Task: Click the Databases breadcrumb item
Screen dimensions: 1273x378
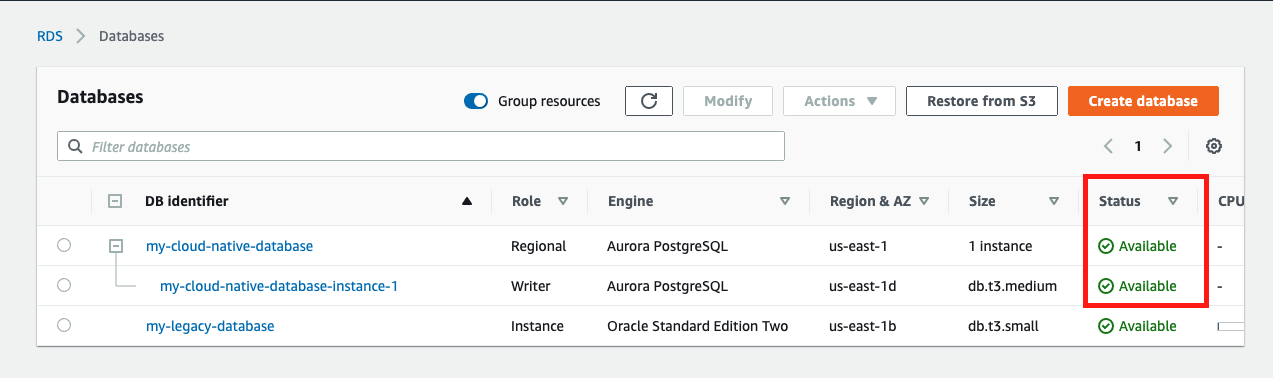Action: tap(131, 36)
